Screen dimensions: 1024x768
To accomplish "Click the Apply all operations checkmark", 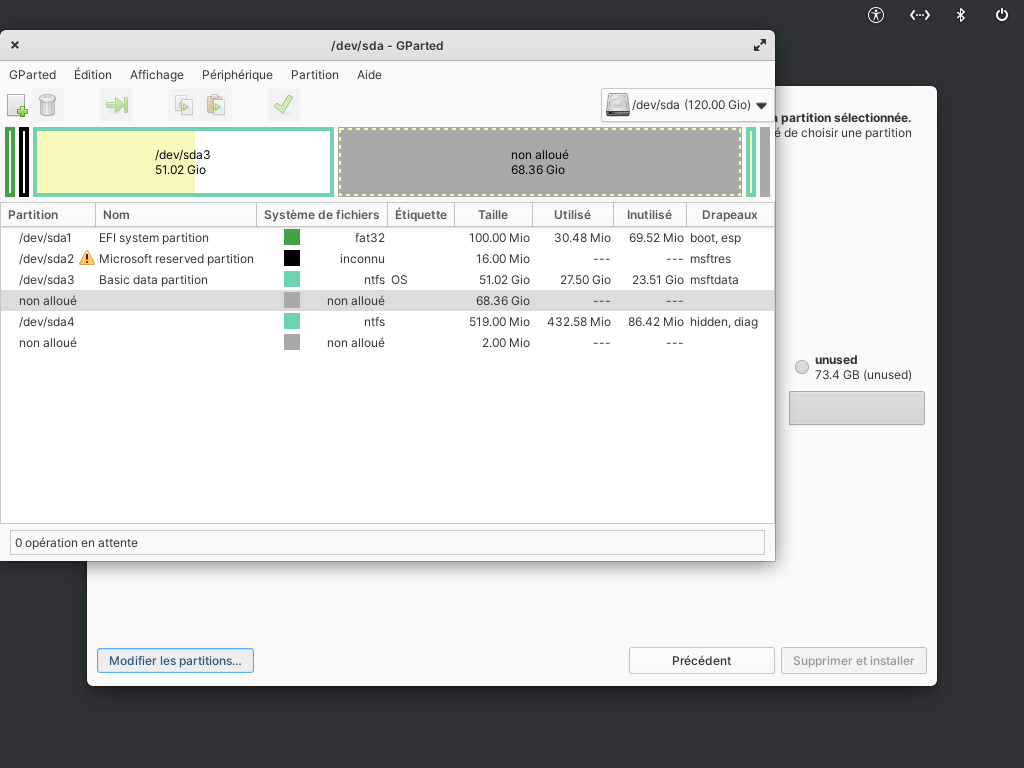I will tap(283, 105).
